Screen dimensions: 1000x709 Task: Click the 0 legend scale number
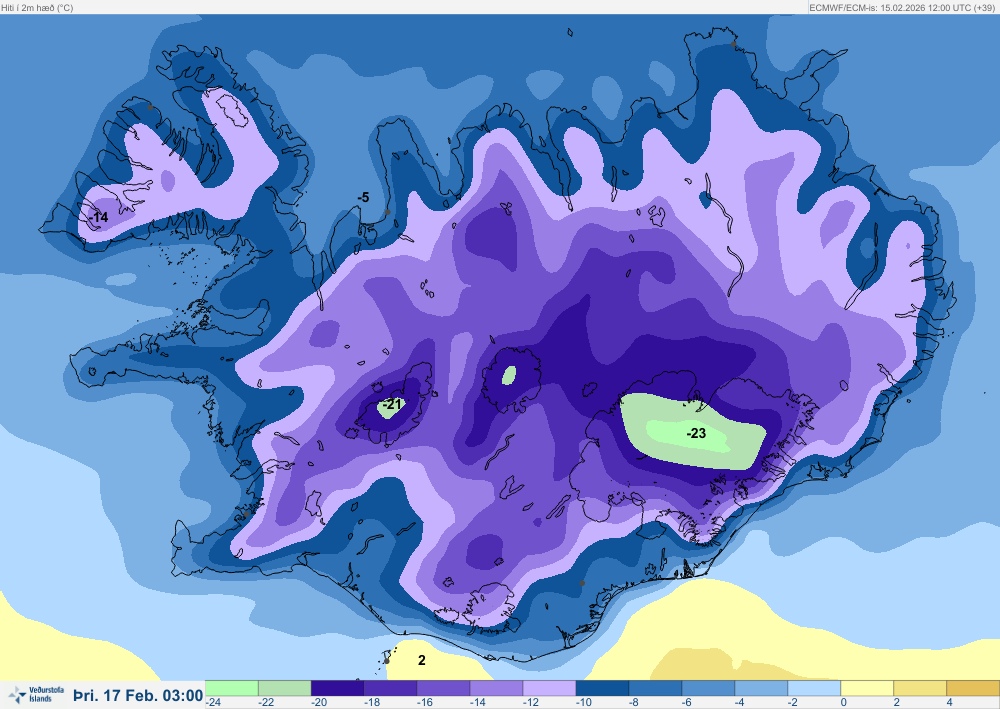tap(844, 703)
